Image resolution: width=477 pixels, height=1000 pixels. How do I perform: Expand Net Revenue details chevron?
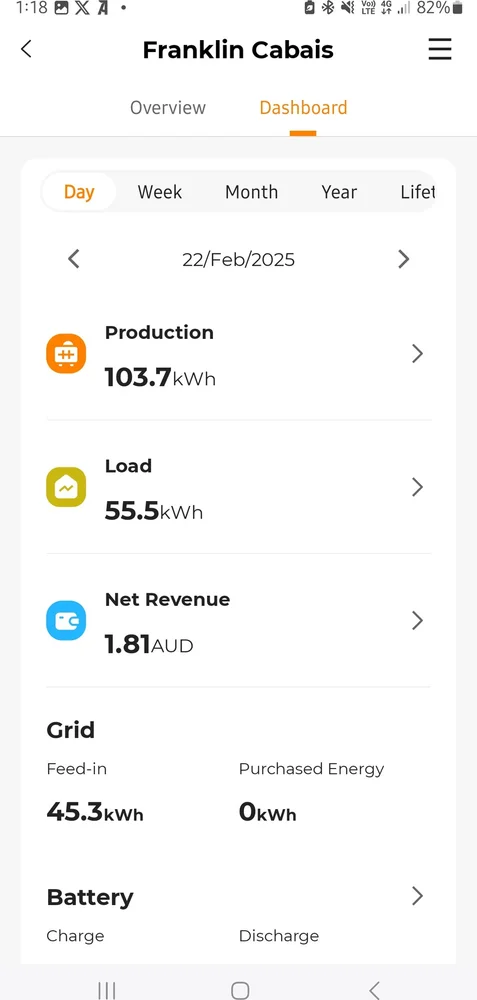[x=417, y=621]
